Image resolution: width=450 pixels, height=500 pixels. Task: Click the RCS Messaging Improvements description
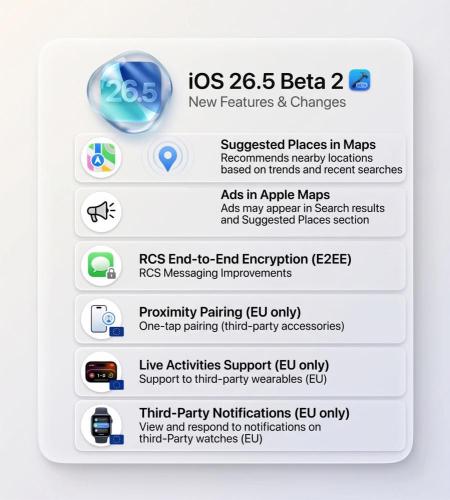215,273
